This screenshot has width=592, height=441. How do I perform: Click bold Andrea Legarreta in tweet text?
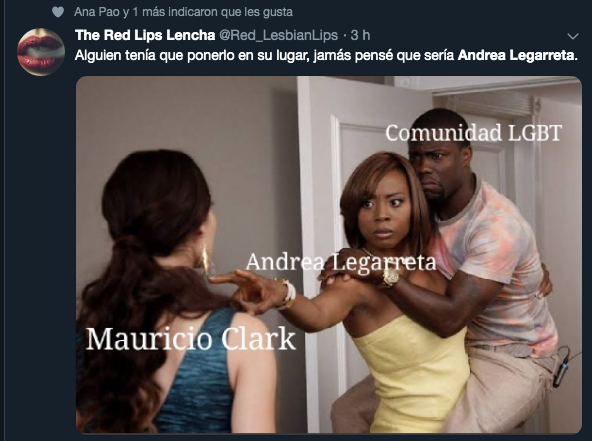(x=517, y=56)
